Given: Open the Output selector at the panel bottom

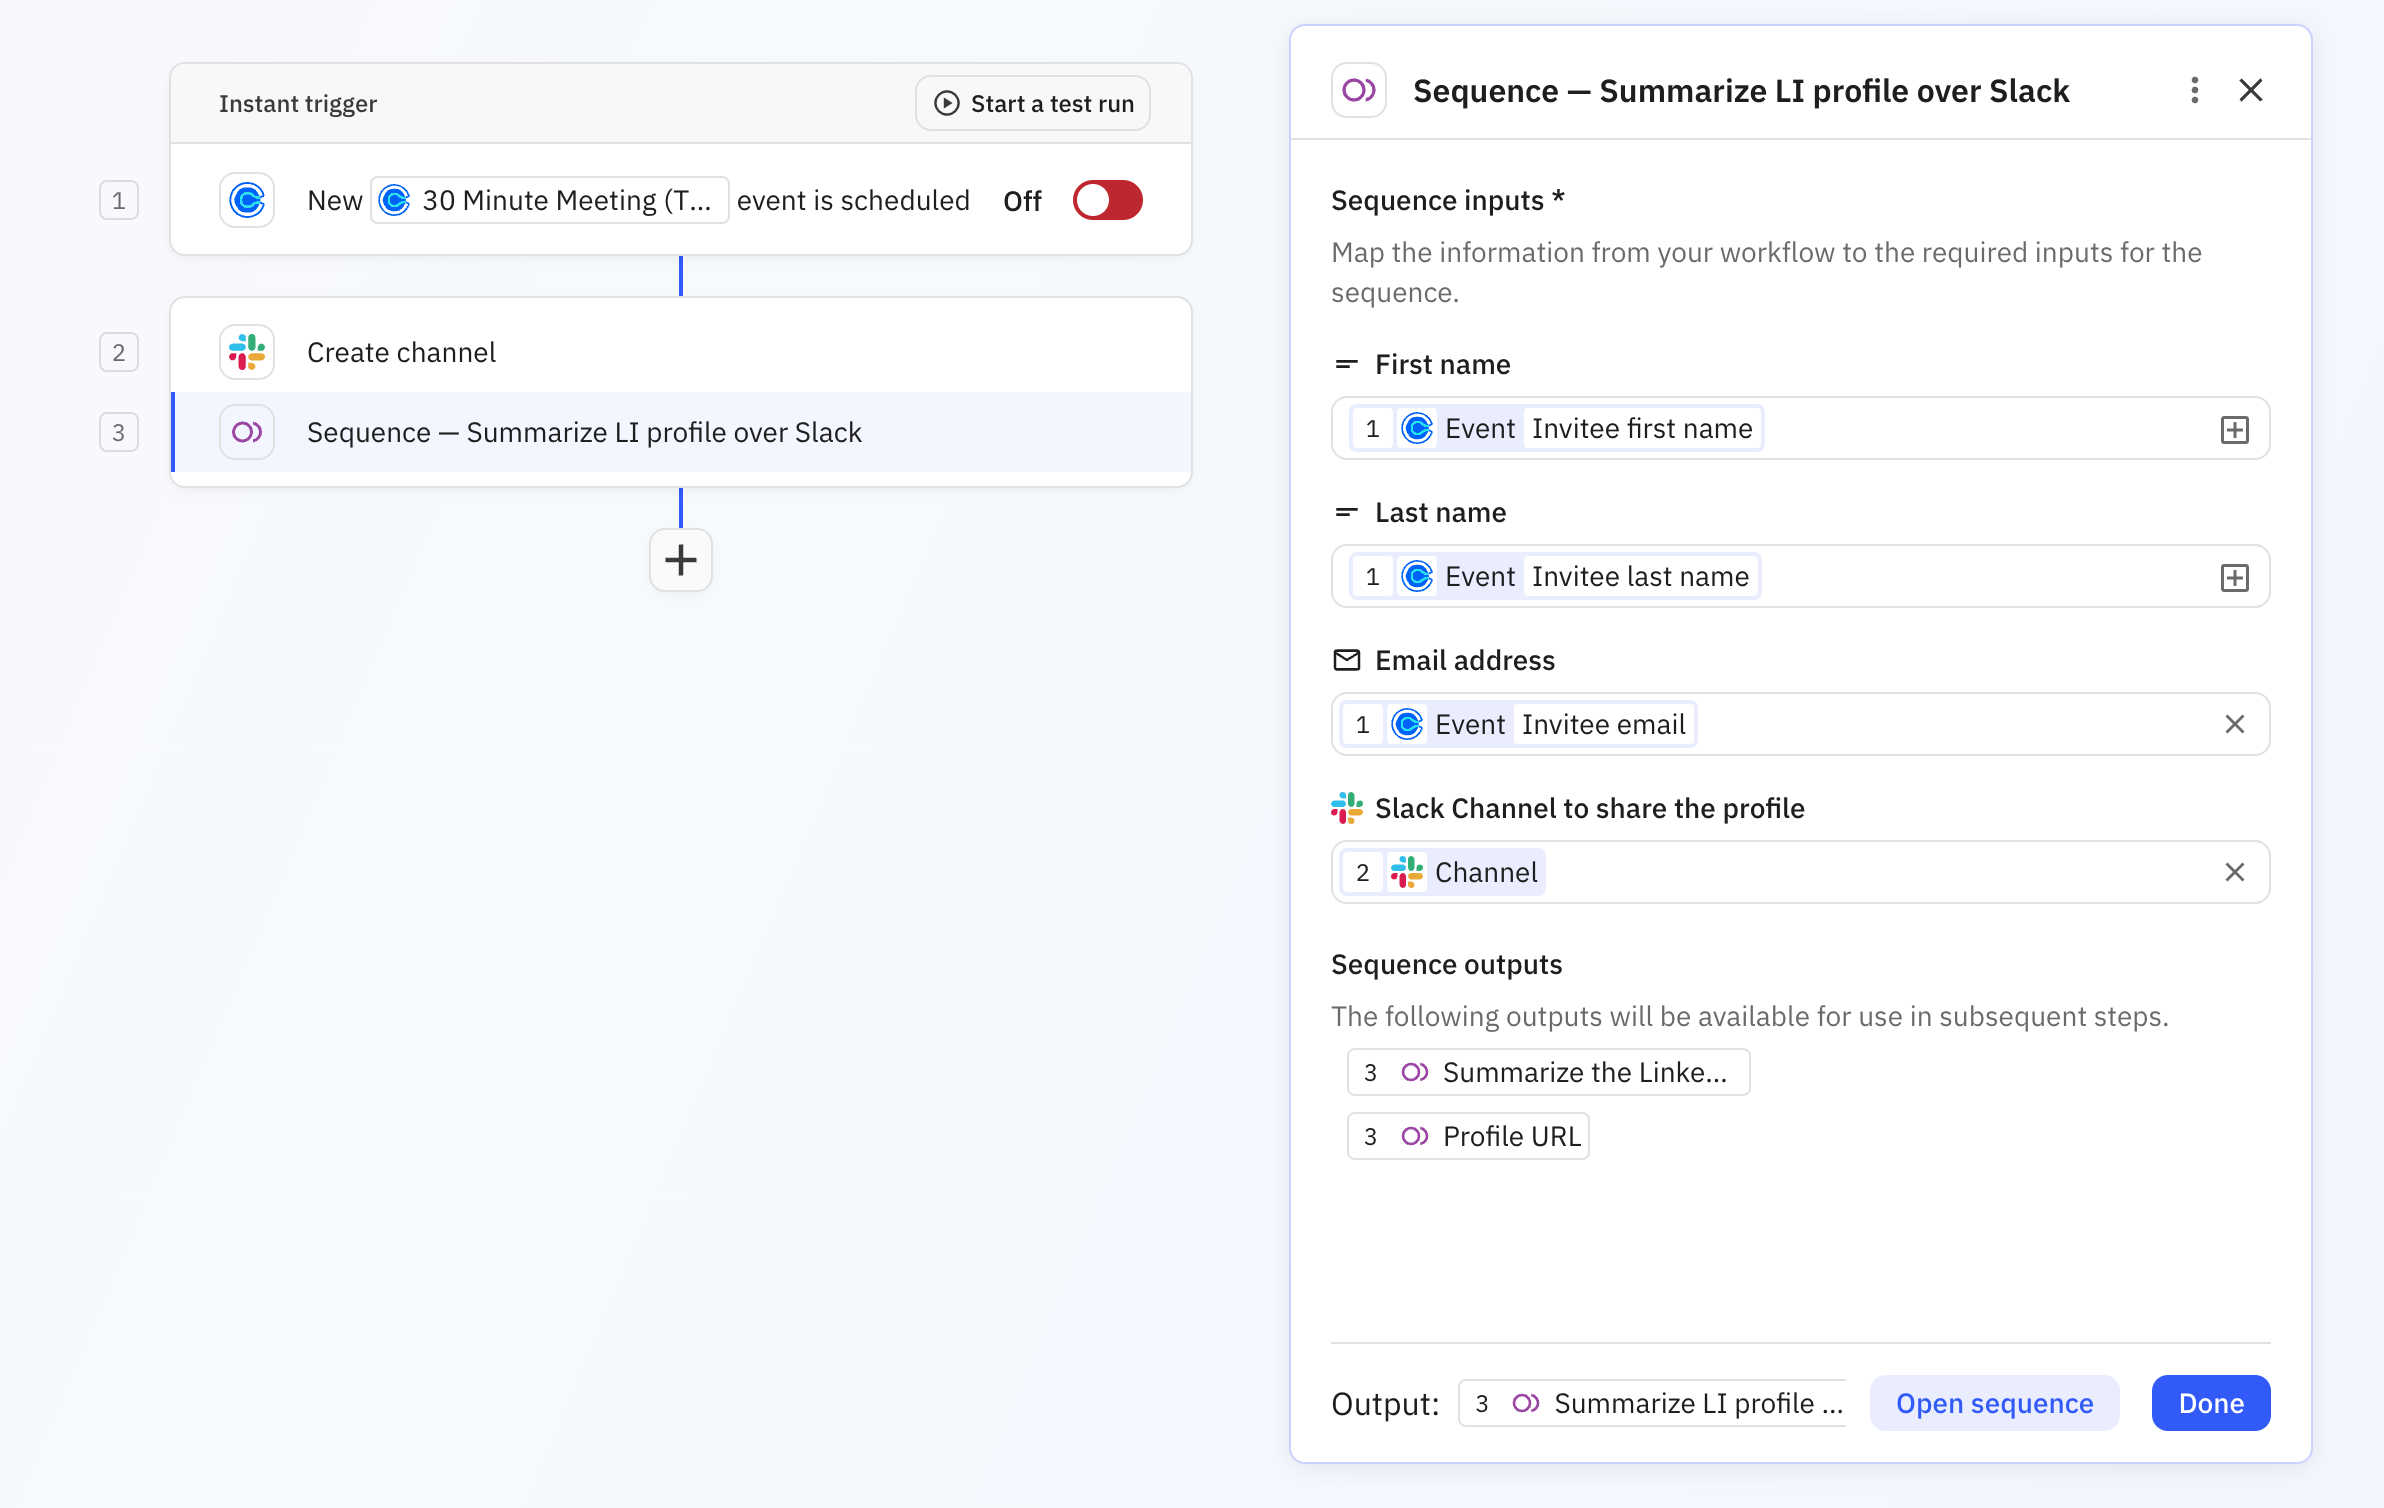Looking at the screenshot, I should pyautogui.click(x=1652, y=1403).
